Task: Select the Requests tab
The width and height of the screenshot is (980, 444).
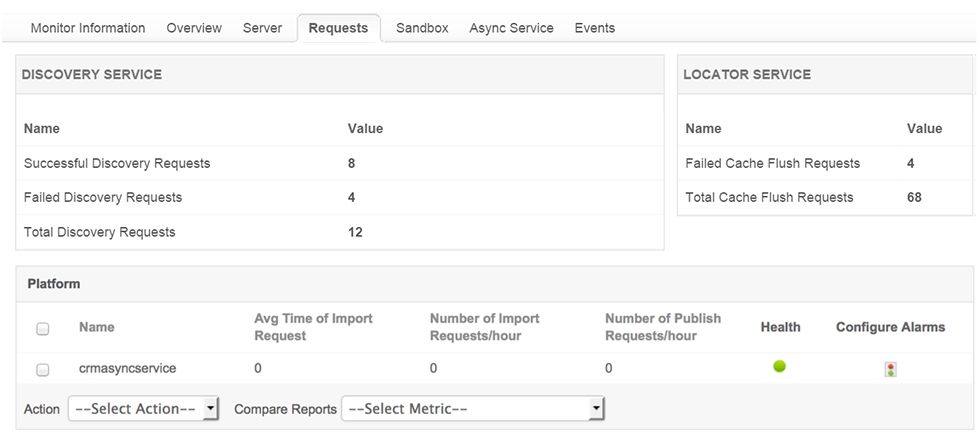Action: pyautogui.click(x=338, y=28)
